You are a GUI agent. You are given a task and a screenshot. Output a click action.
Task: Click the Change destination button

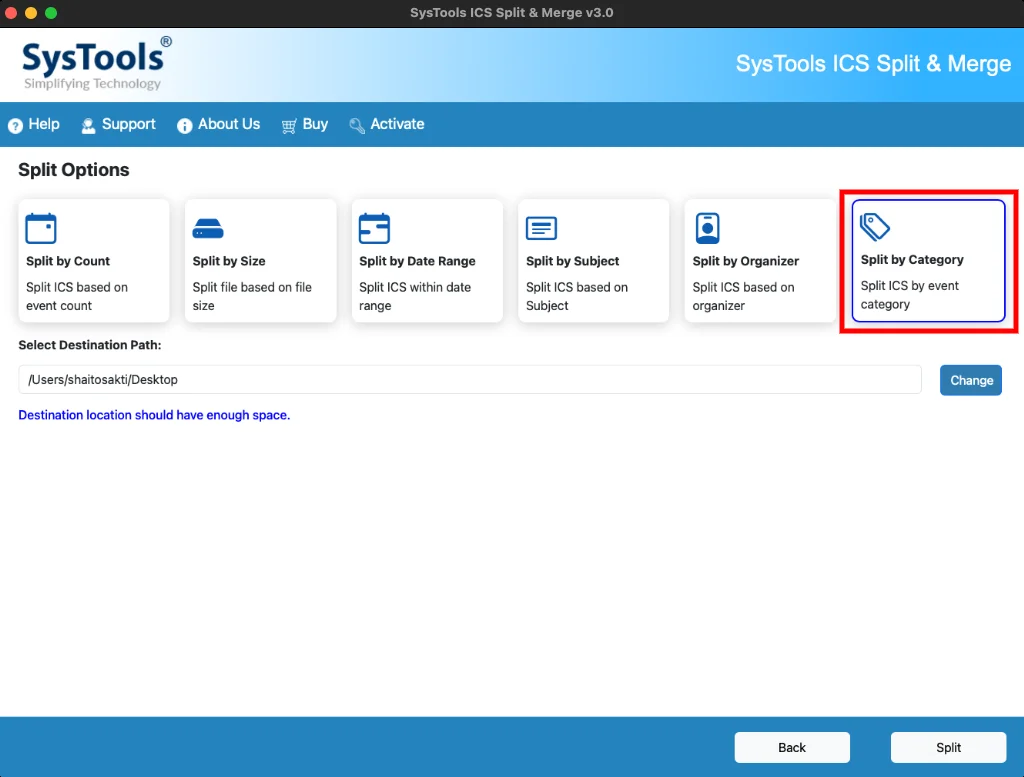[x=970, y=380]
